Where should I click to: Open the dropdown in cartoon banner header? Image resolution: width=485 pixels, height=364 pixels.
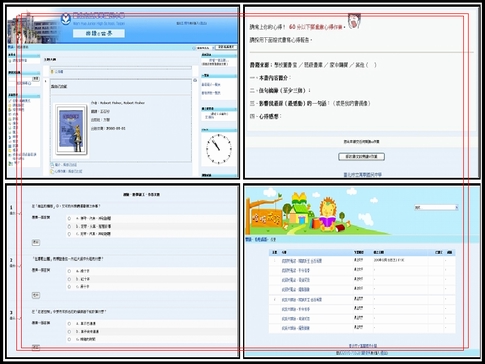[436, 207]
